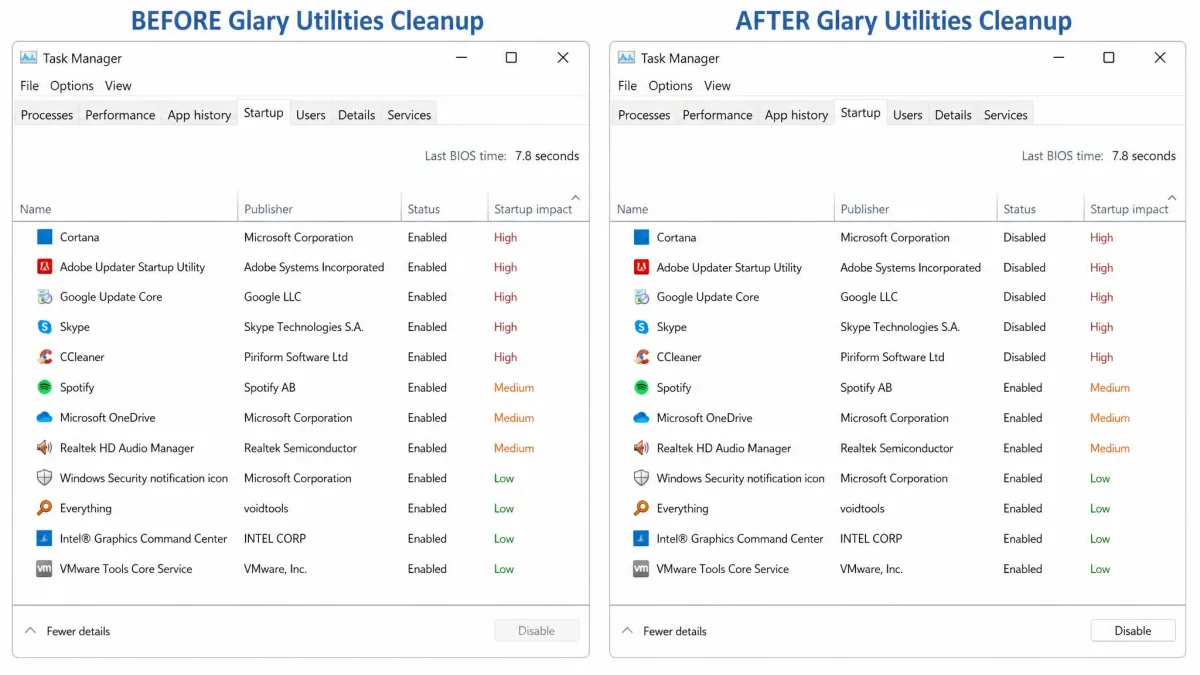Click the Everything icon in the AFTER window
This screenshot has width=1200, height=675.
[x=641, y=508]
